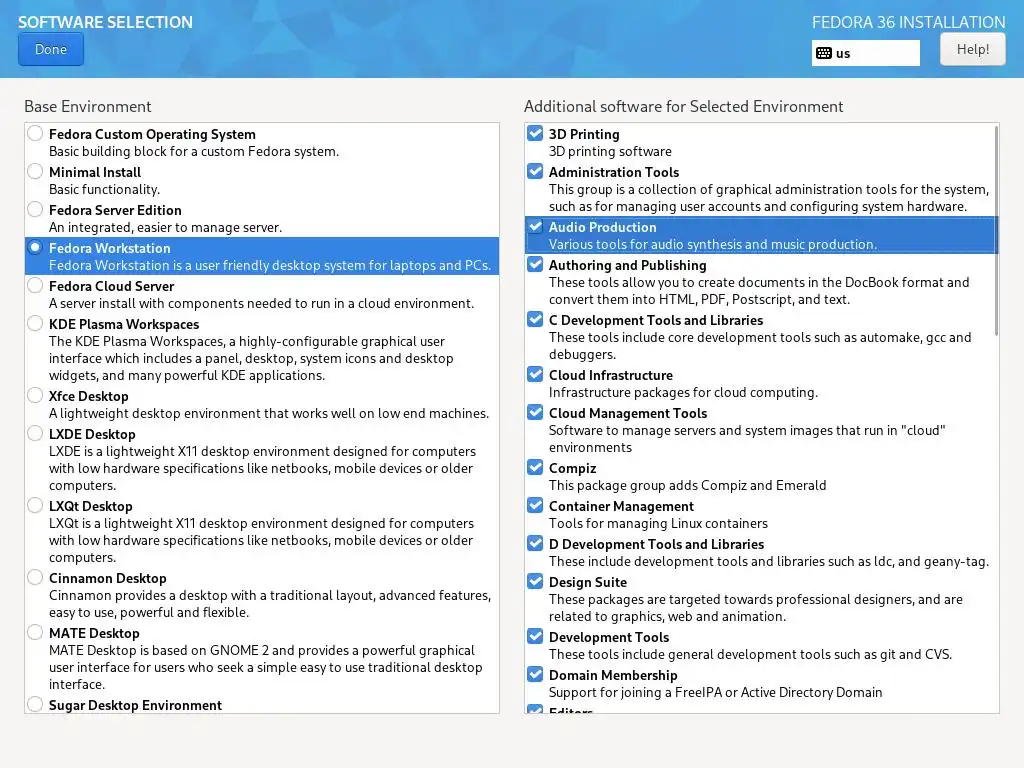The width and height of the screenshot is (1024, 768).
Task: Click 'A lightweight desktop environment' Xfce description
Action: pos(268,413)
